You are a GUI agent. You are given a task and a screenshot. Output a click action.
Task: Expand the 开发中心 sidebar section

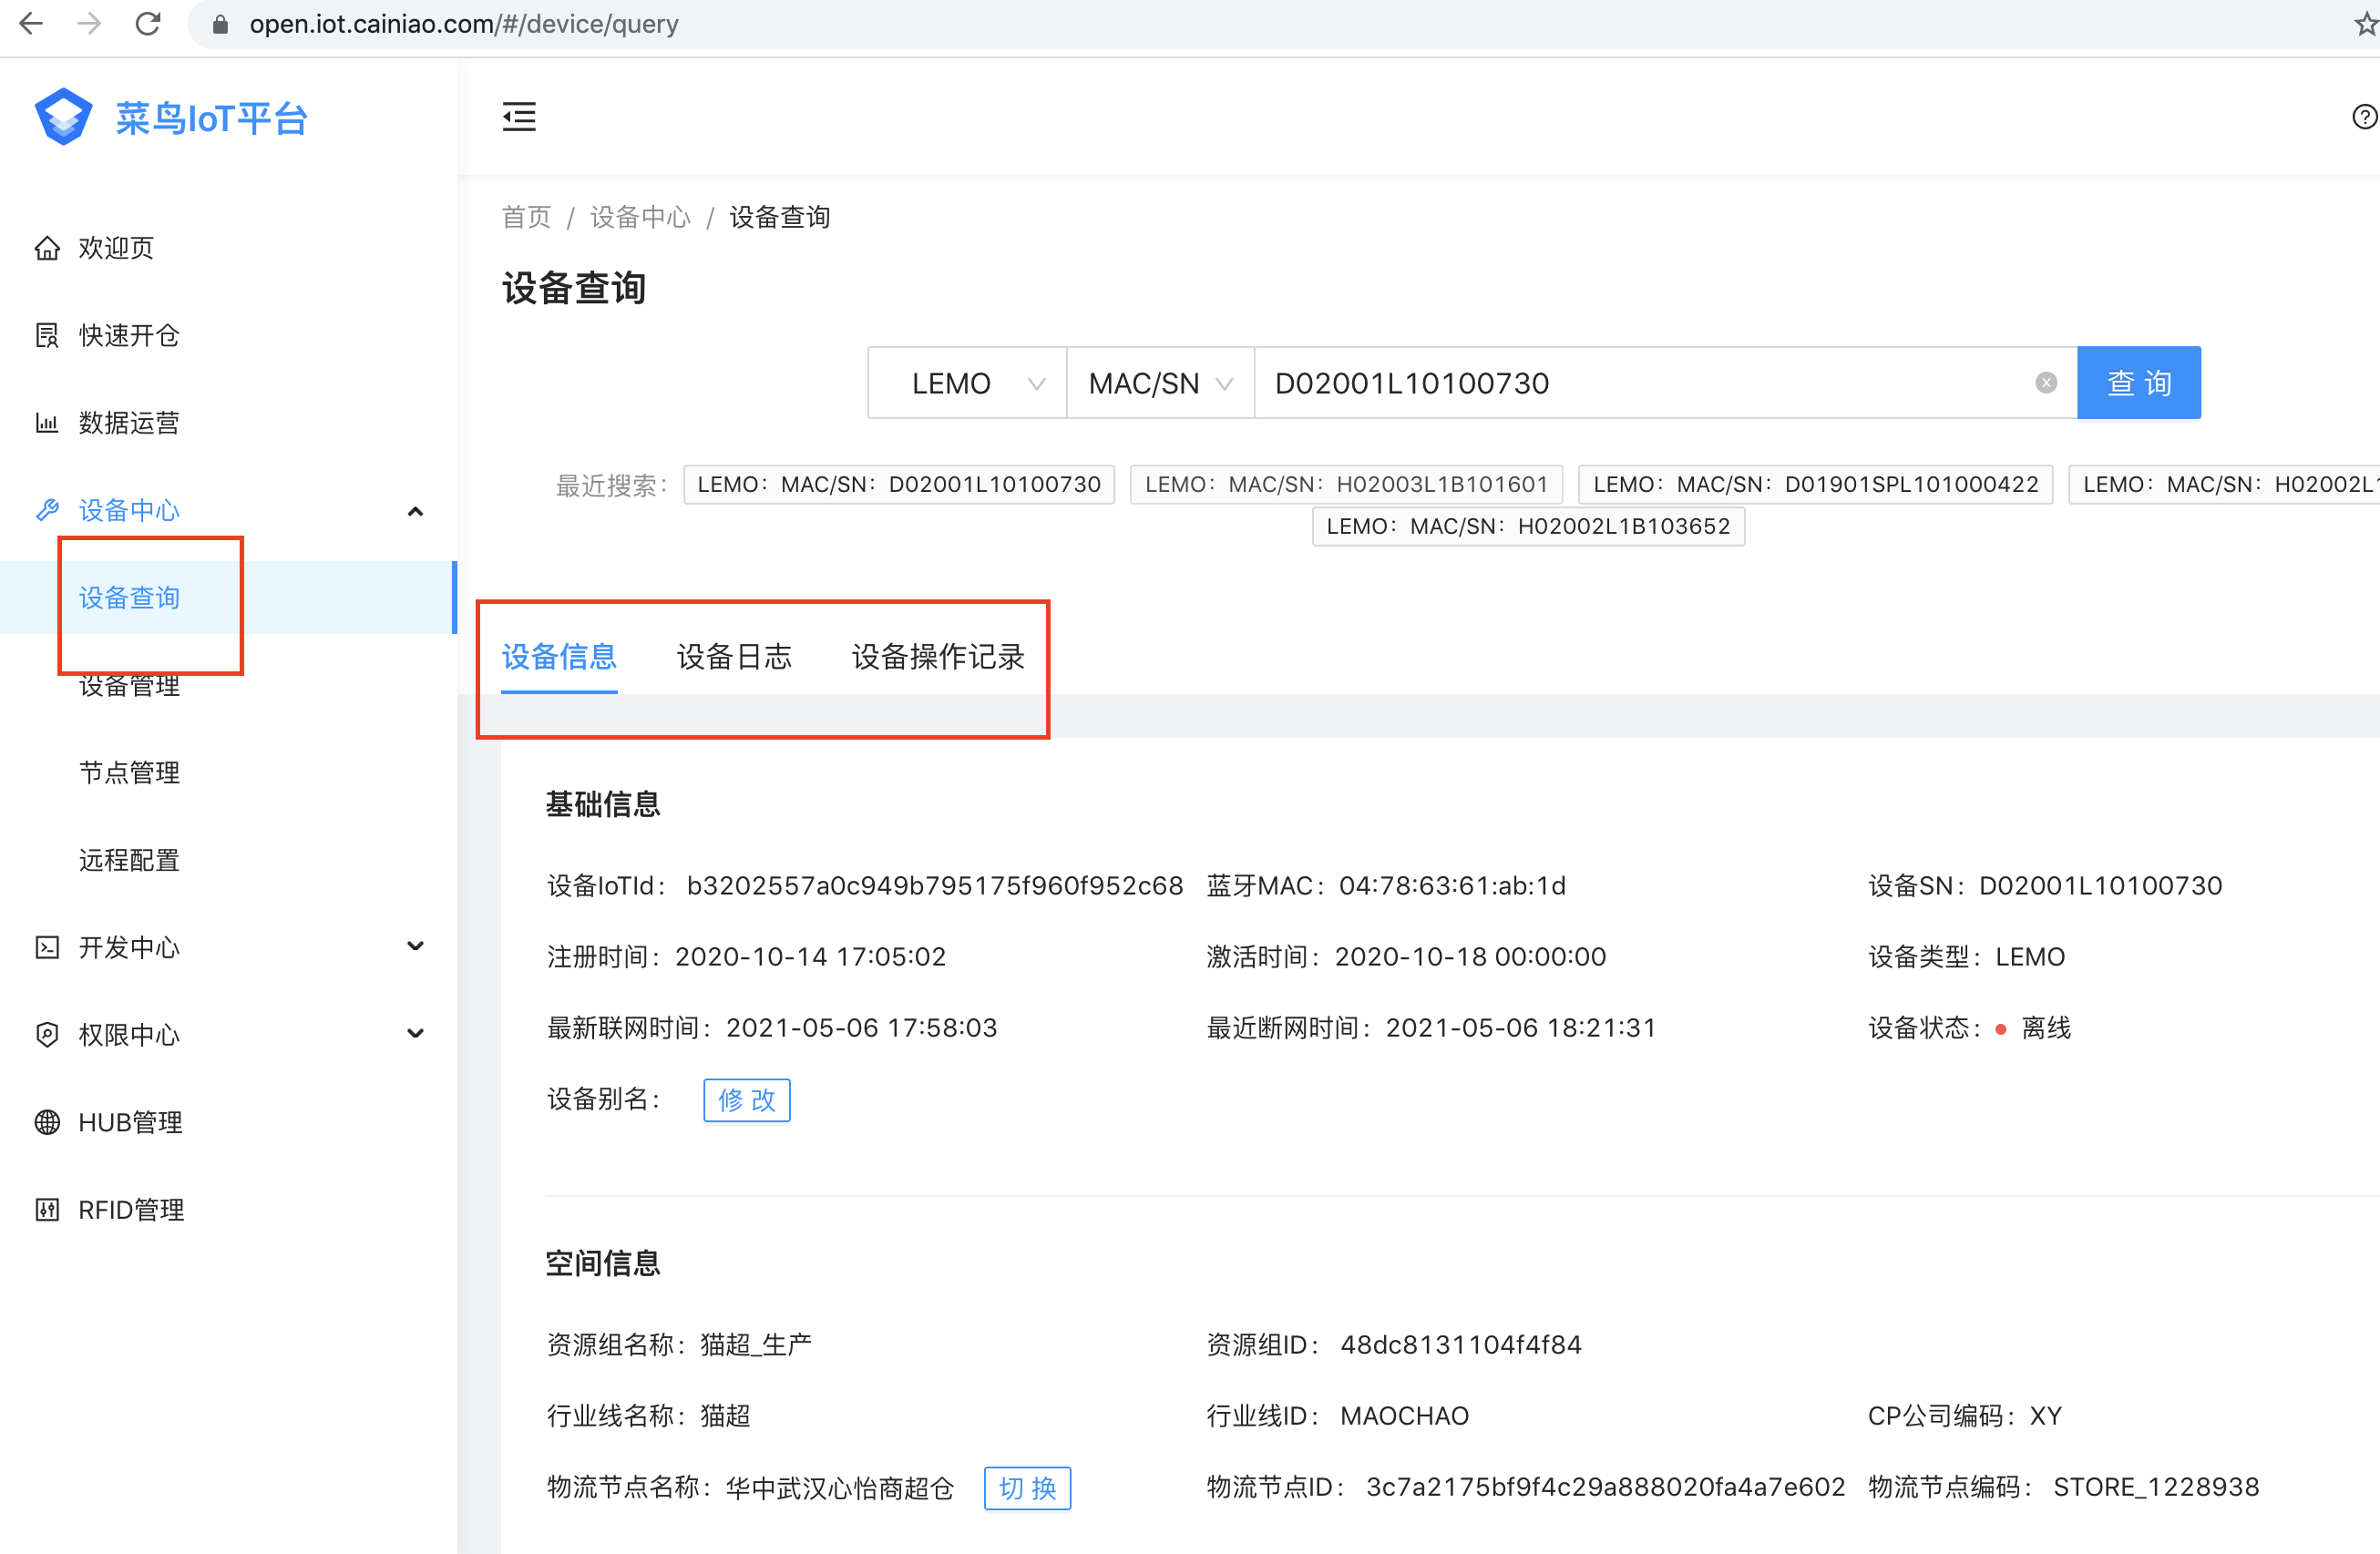(x=416, y=946)
